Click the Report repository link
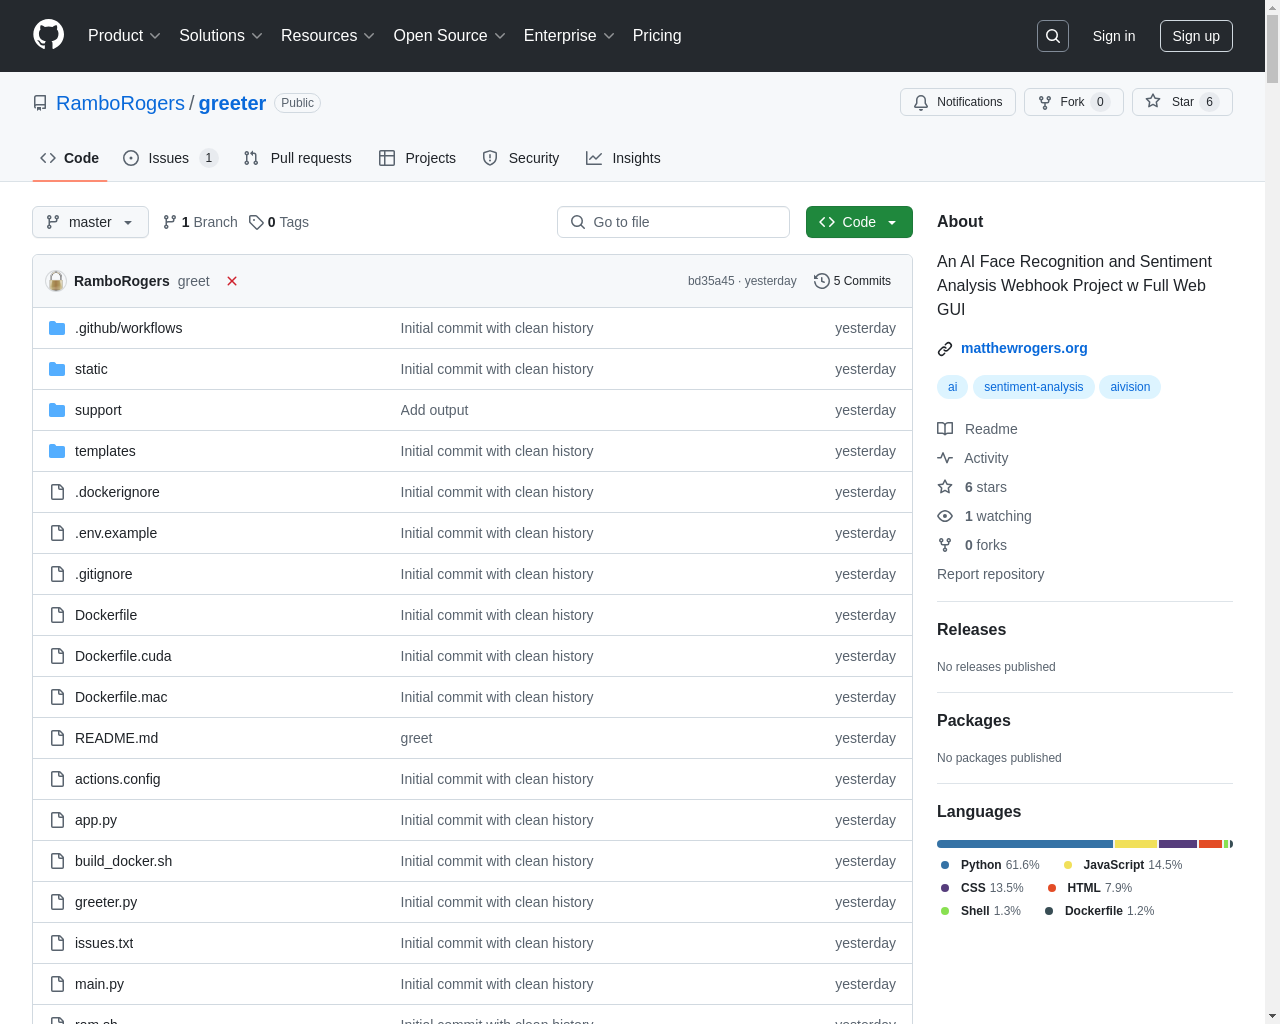Screen dimensions: 1280x1024 click(990, 574)
